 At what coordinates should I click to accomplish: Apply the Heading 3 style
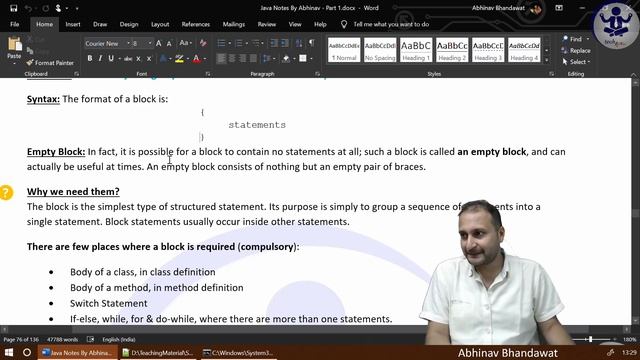[x=488, y=50]
